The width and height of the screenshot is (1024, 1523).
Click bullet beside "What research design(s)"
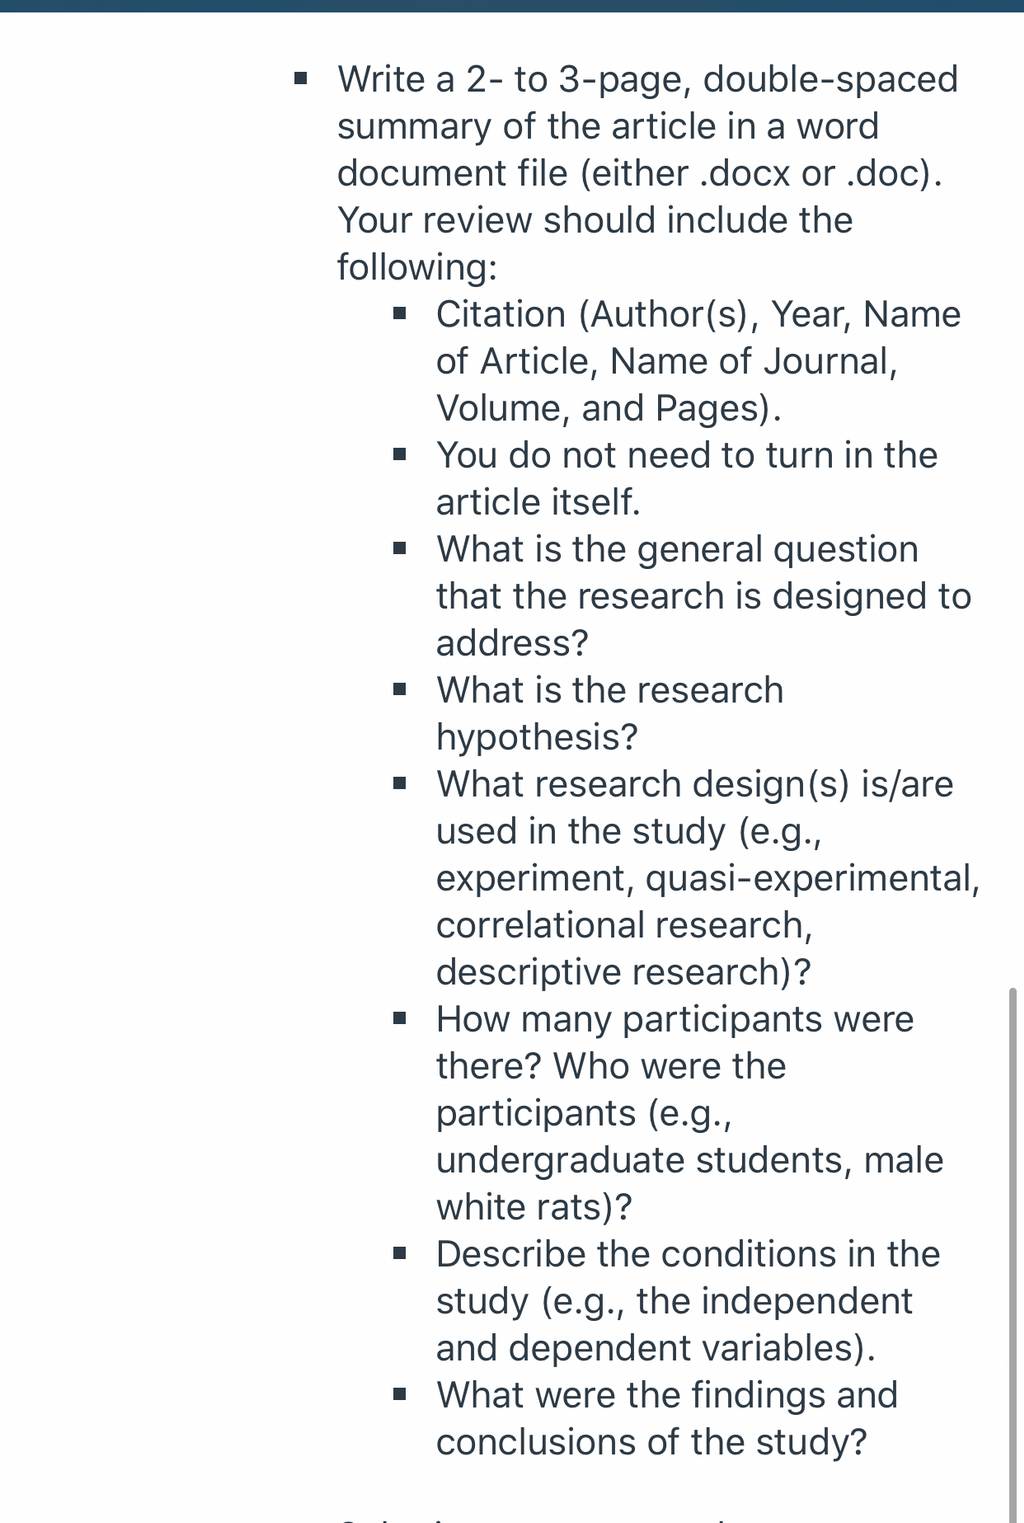point(400,783)
